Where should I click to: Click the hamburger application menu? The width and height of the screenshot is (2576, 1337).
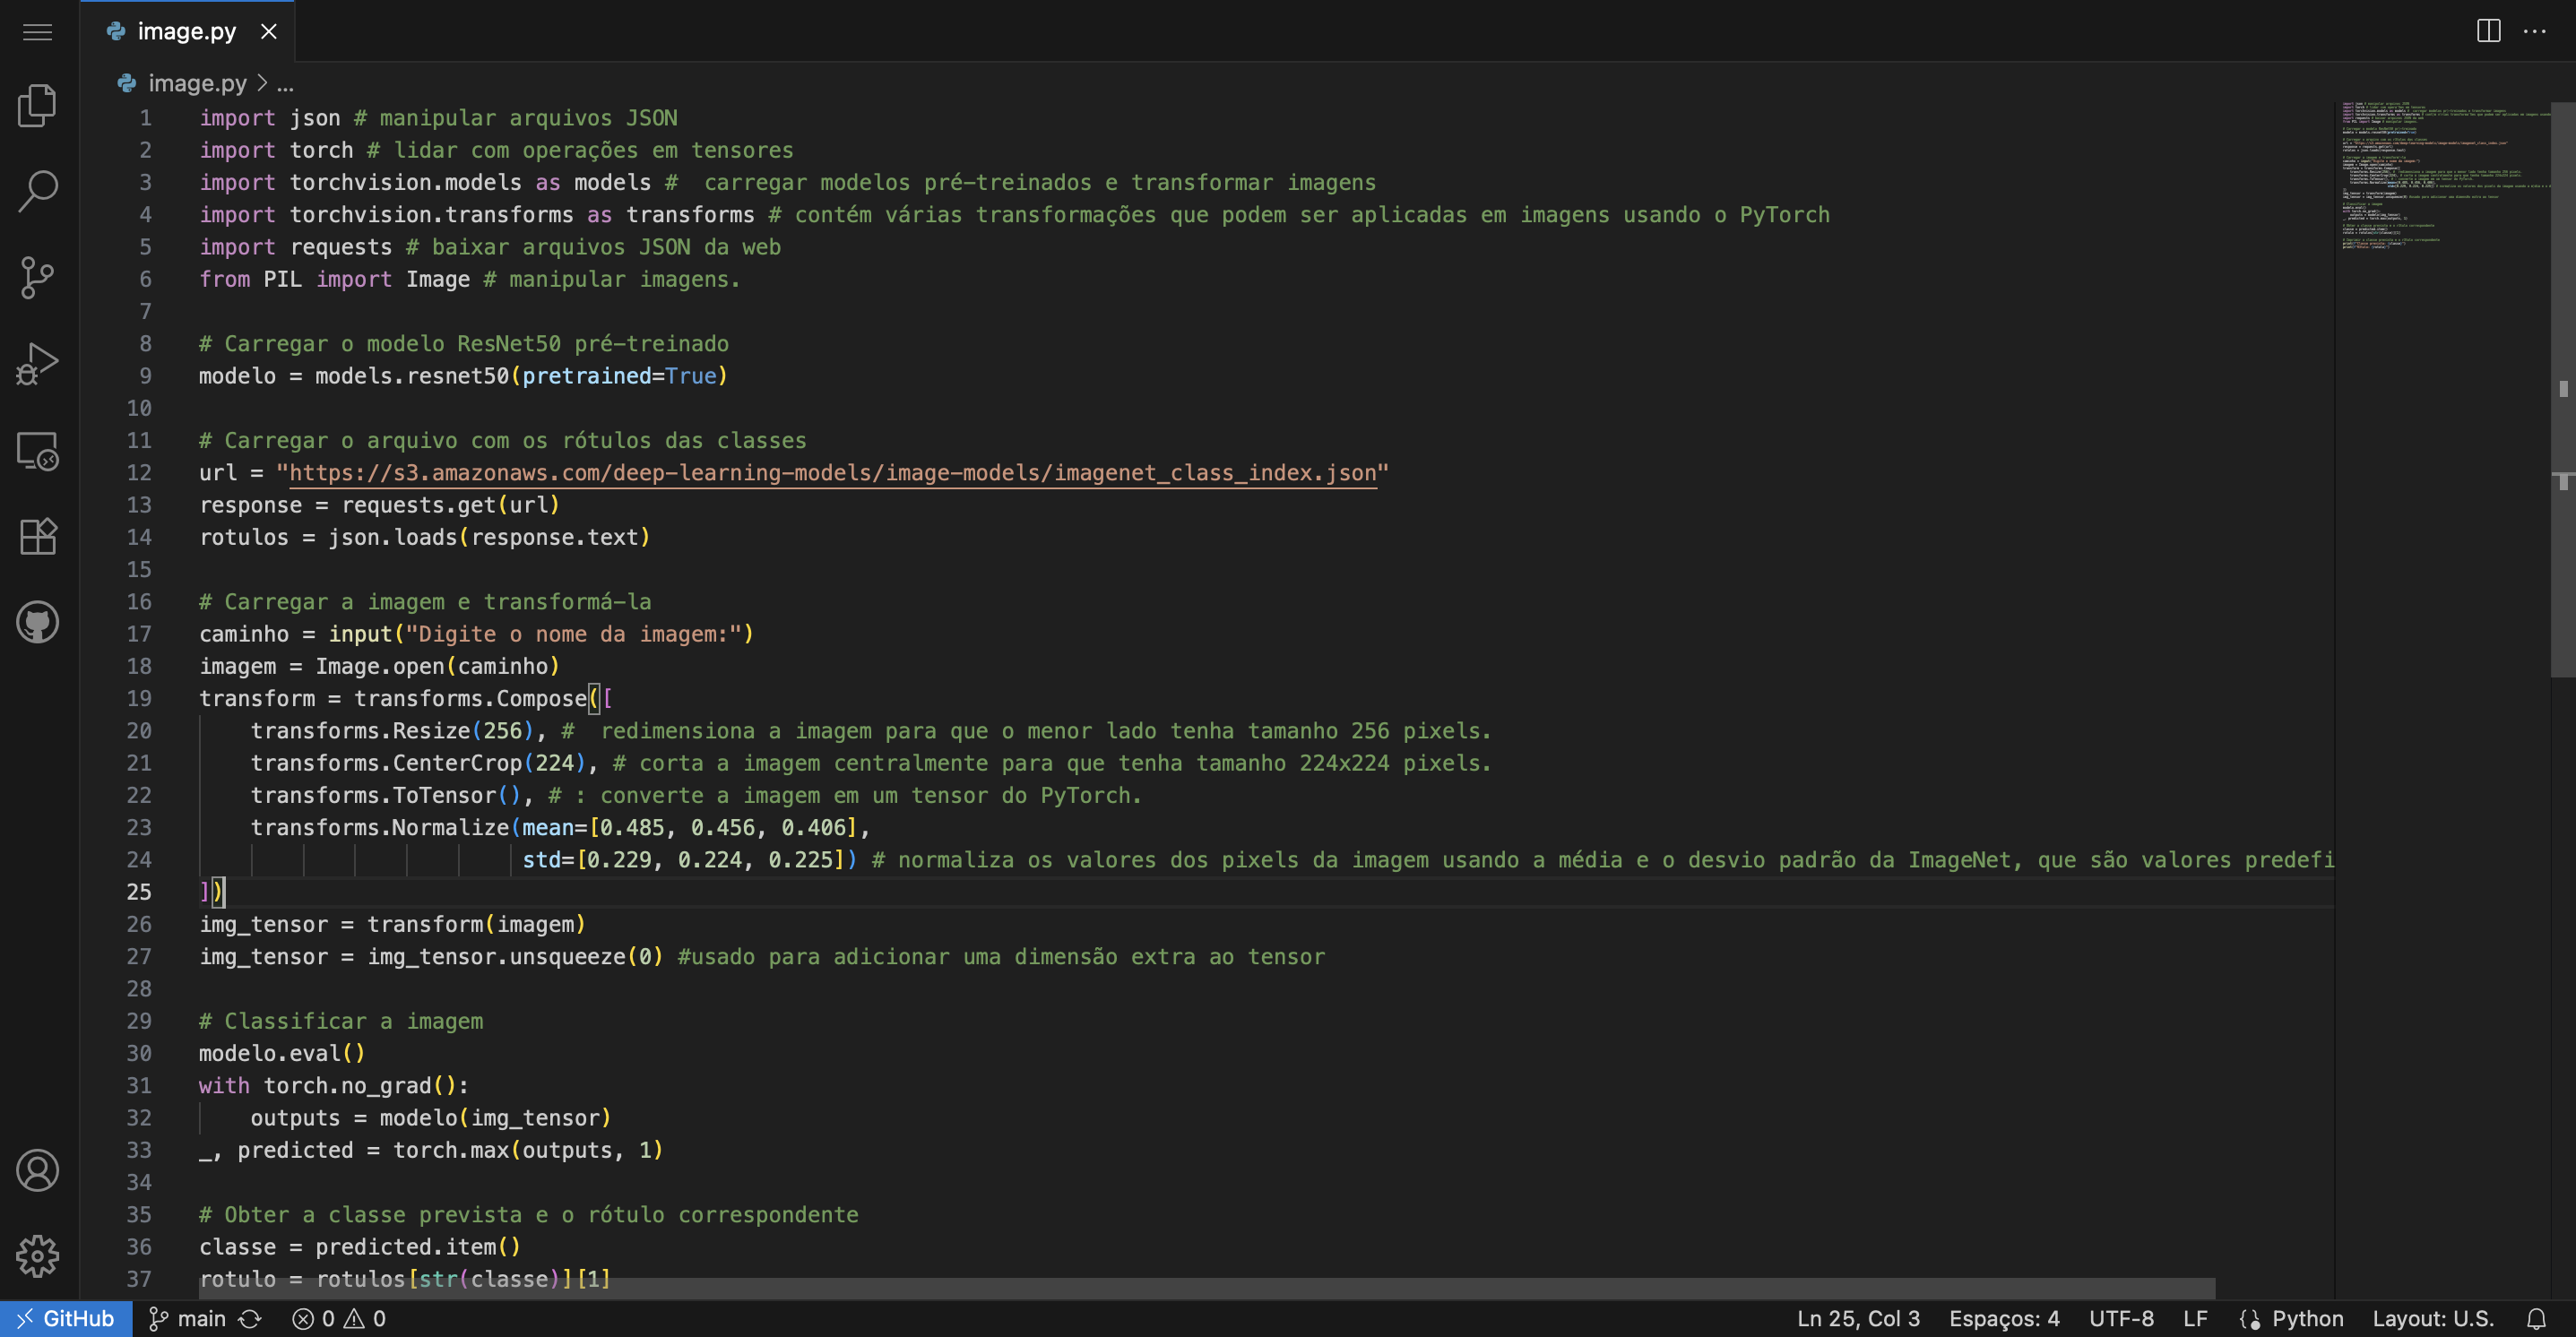click(38, 32)
